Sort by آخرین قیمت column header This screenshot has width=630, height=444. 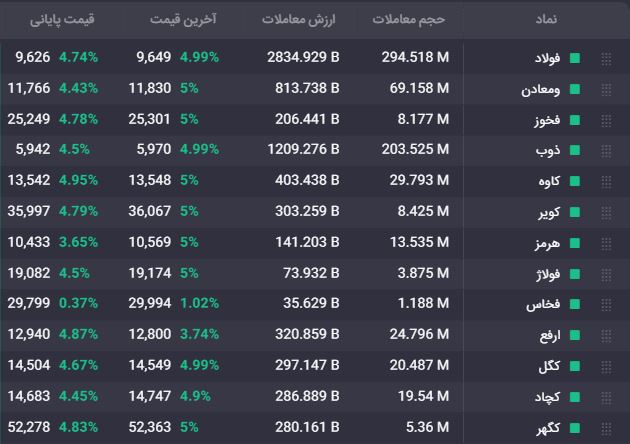point(183,19)
